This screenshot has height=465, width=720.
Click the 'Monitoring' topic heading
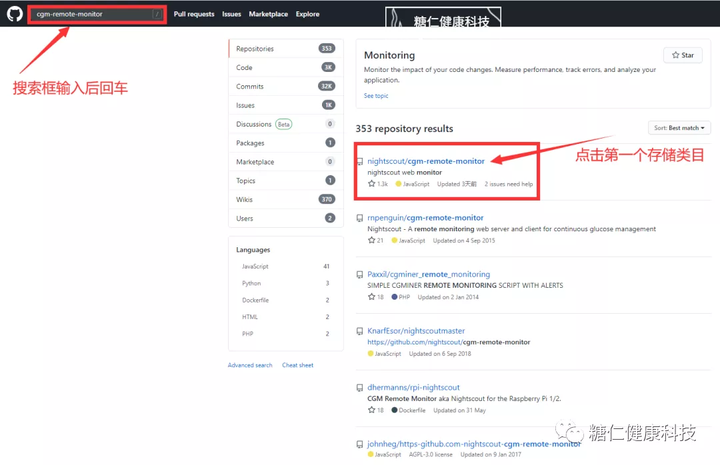pos(389,55)
